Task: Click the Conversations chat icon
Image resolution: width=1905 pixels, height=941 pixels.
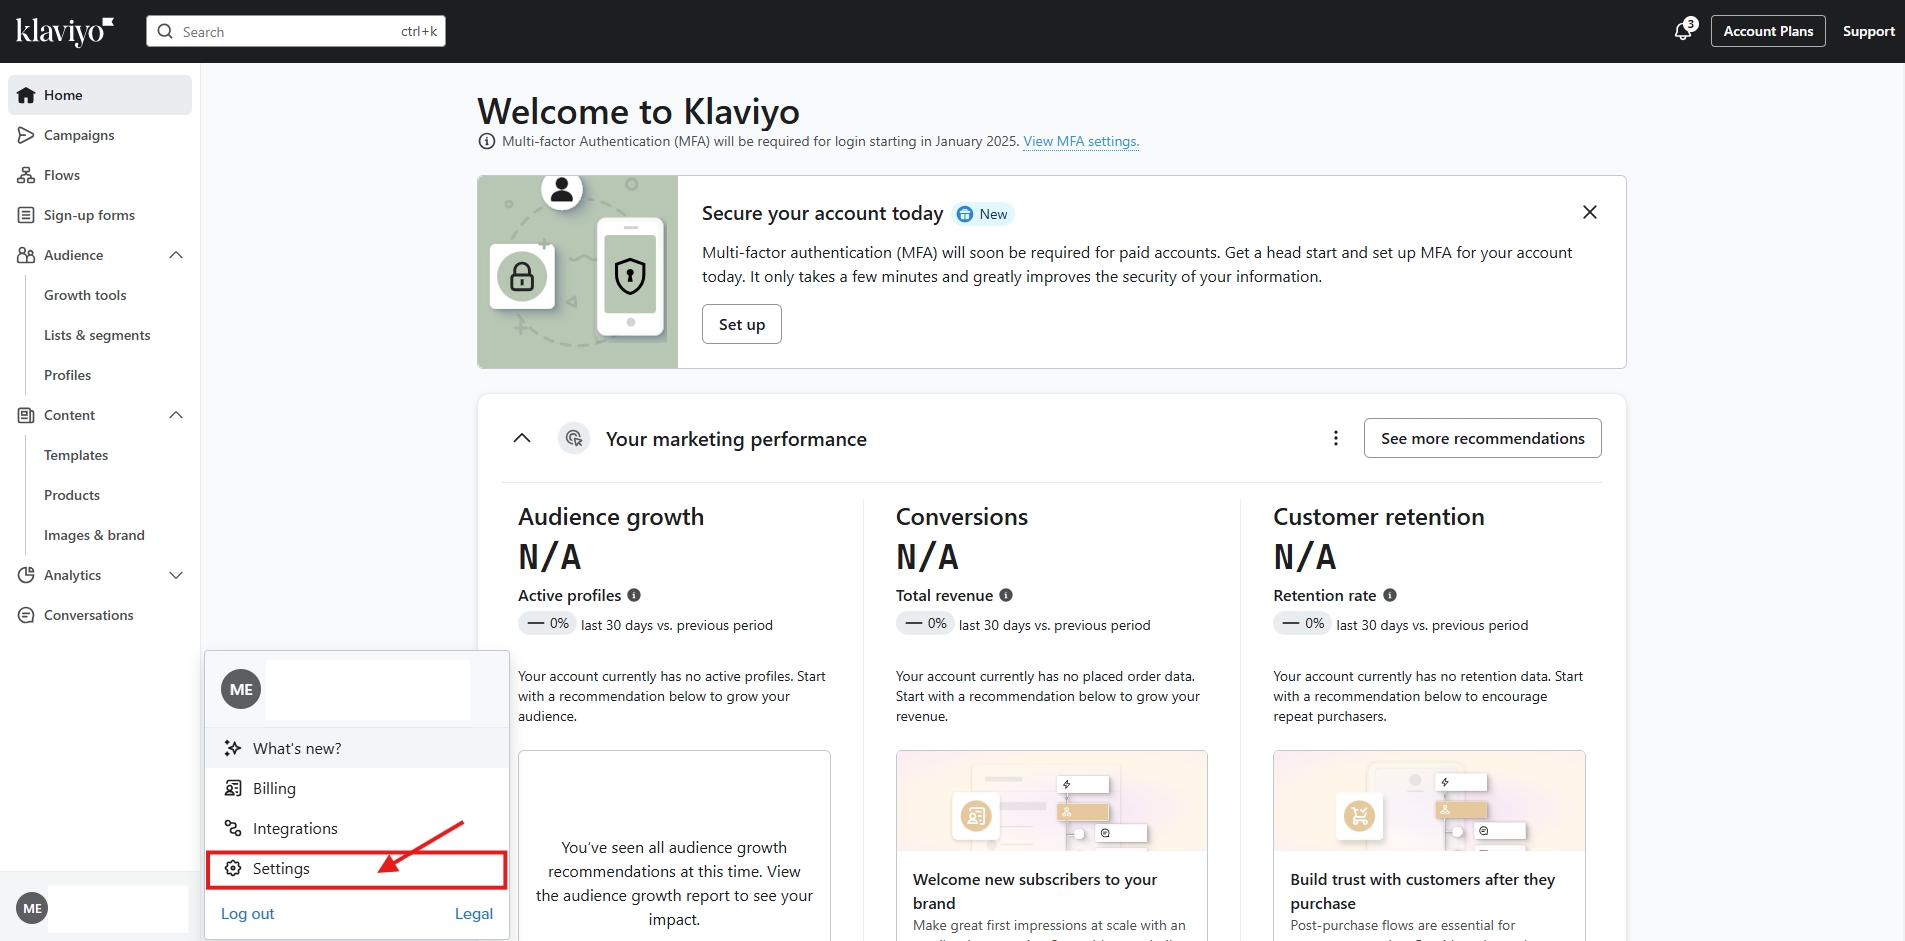Action: point(26,615)
